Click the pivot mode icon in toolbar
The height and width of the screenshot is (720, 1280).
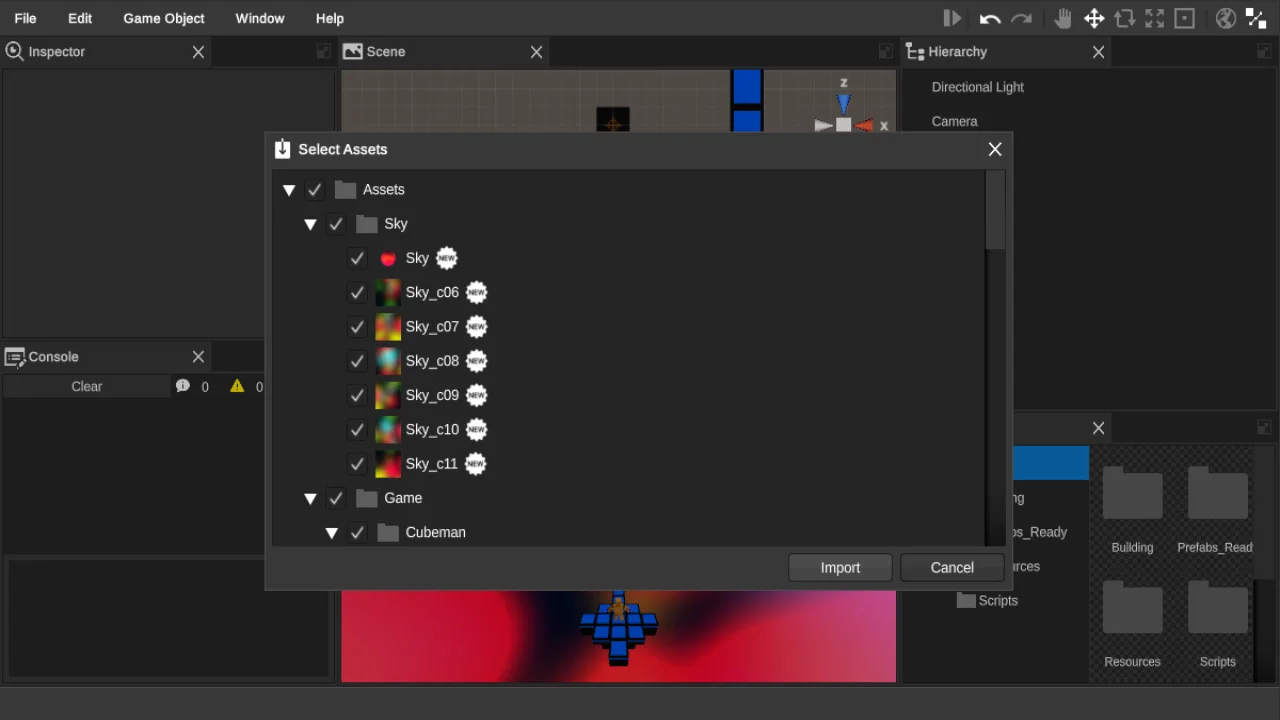[1255, 18]
